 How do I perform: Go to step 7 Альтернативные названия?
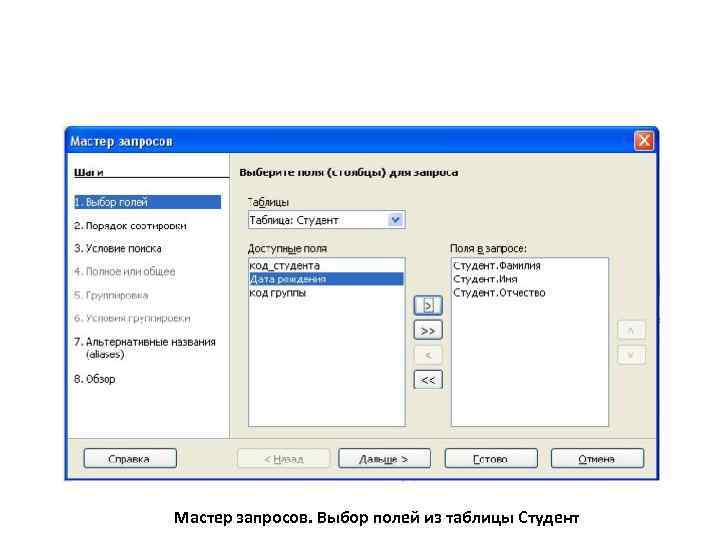[x=145, y=348]
